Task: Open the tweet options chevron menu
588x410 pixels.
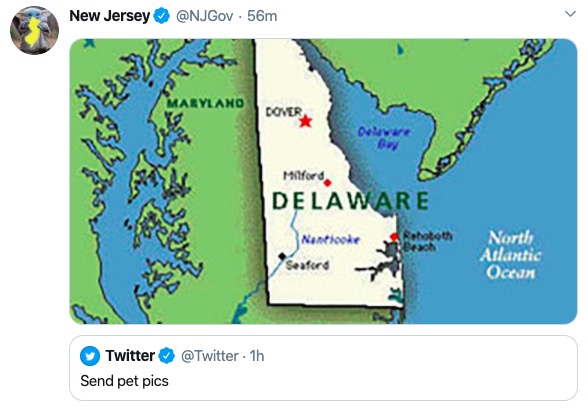Action: tap(570, 14)
